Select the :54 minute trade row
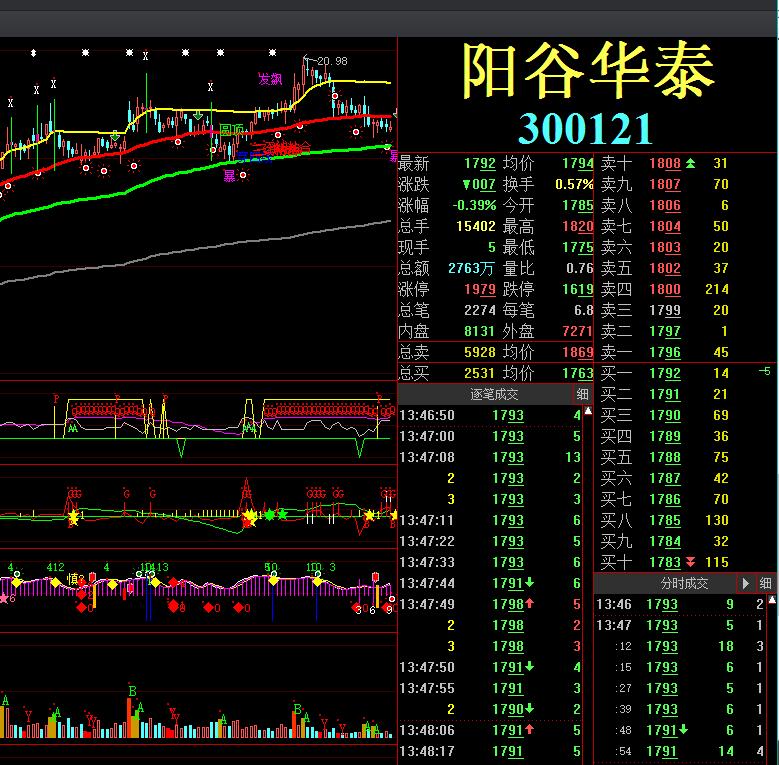 [x=680, y=751]
